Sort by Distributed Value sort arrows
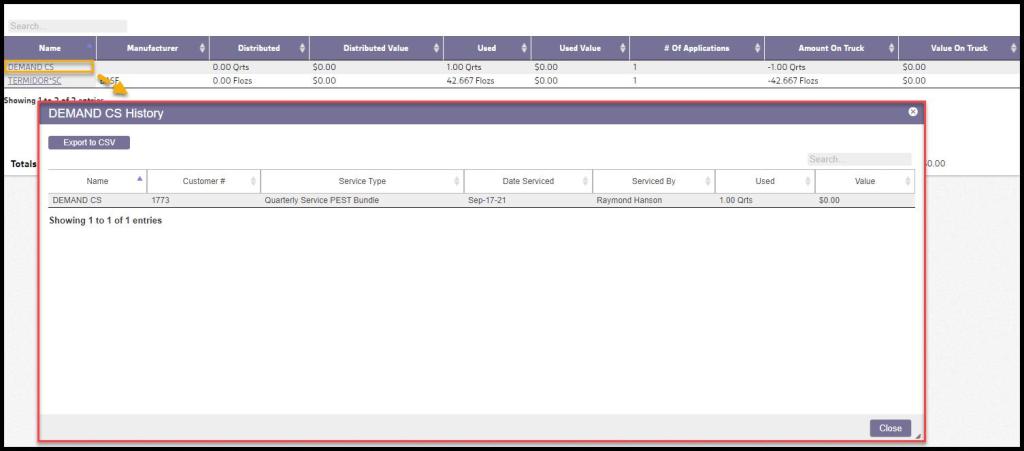Screen dimensions: 1024x451 click(436, 48)
